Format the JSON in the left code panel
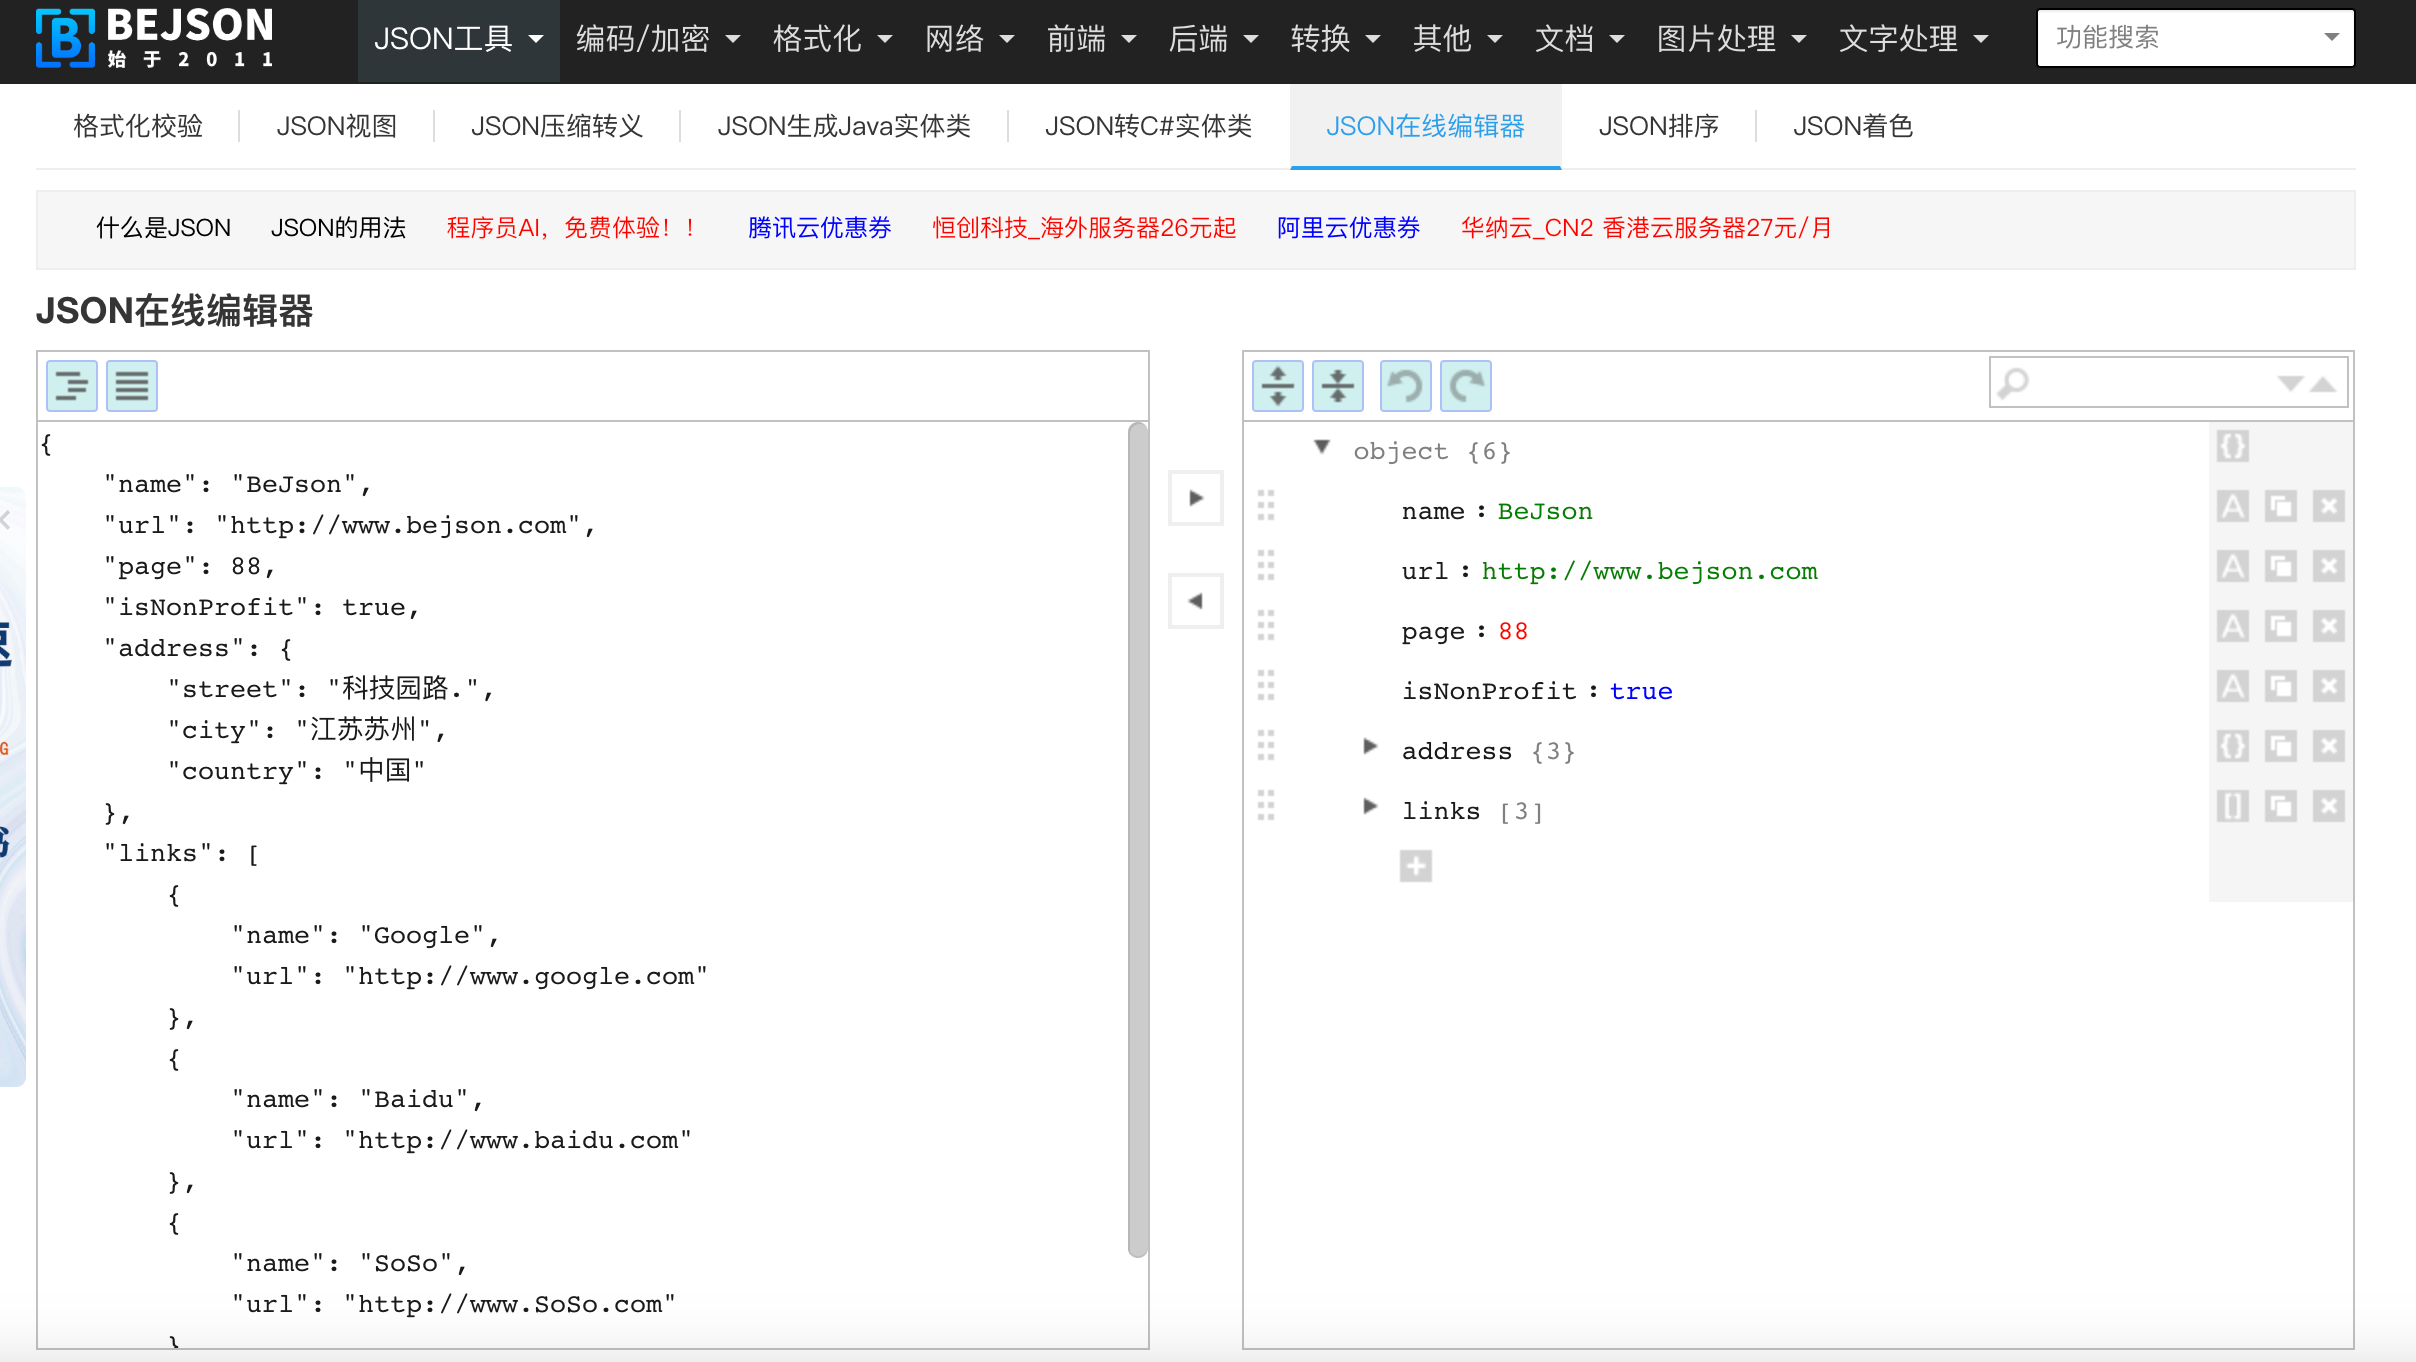Image resolution: width=2416 pixels, height=1362 pixels. 71,385
